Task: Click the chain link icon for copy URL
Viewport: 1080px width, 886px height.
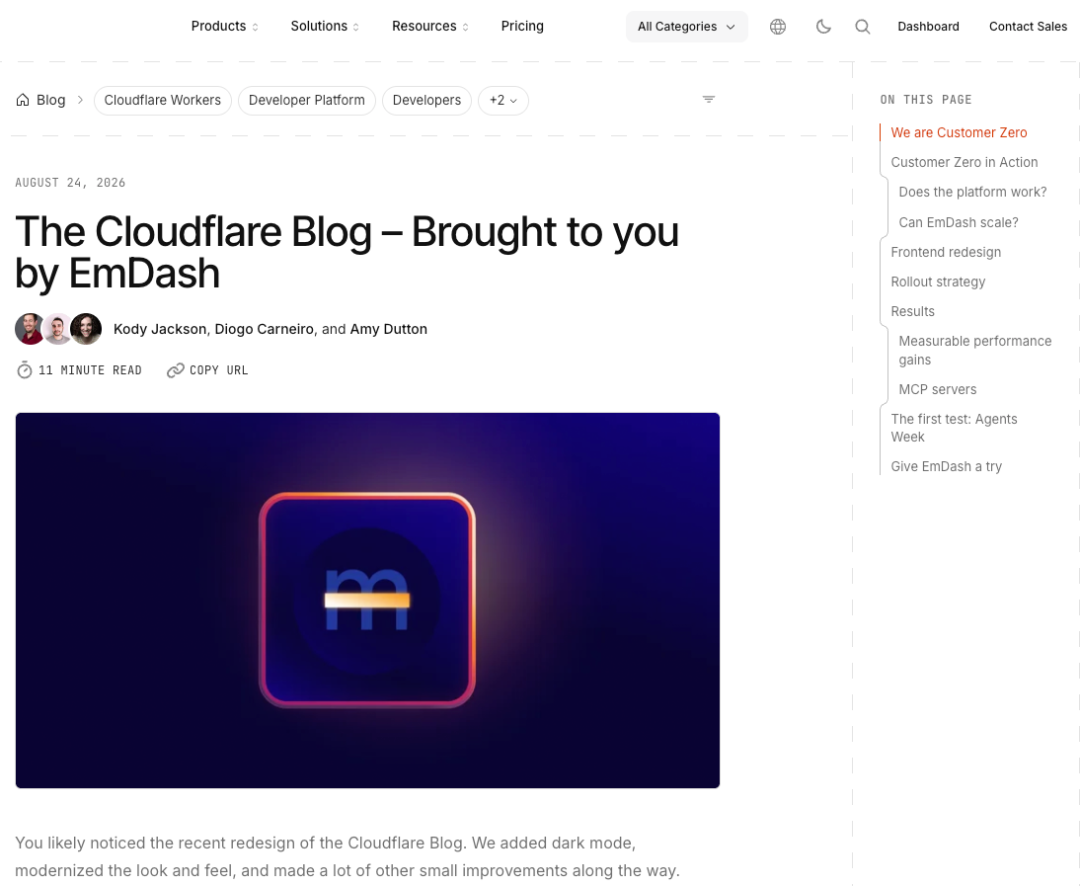Action: pyautogui.click(x=175, y=370)
